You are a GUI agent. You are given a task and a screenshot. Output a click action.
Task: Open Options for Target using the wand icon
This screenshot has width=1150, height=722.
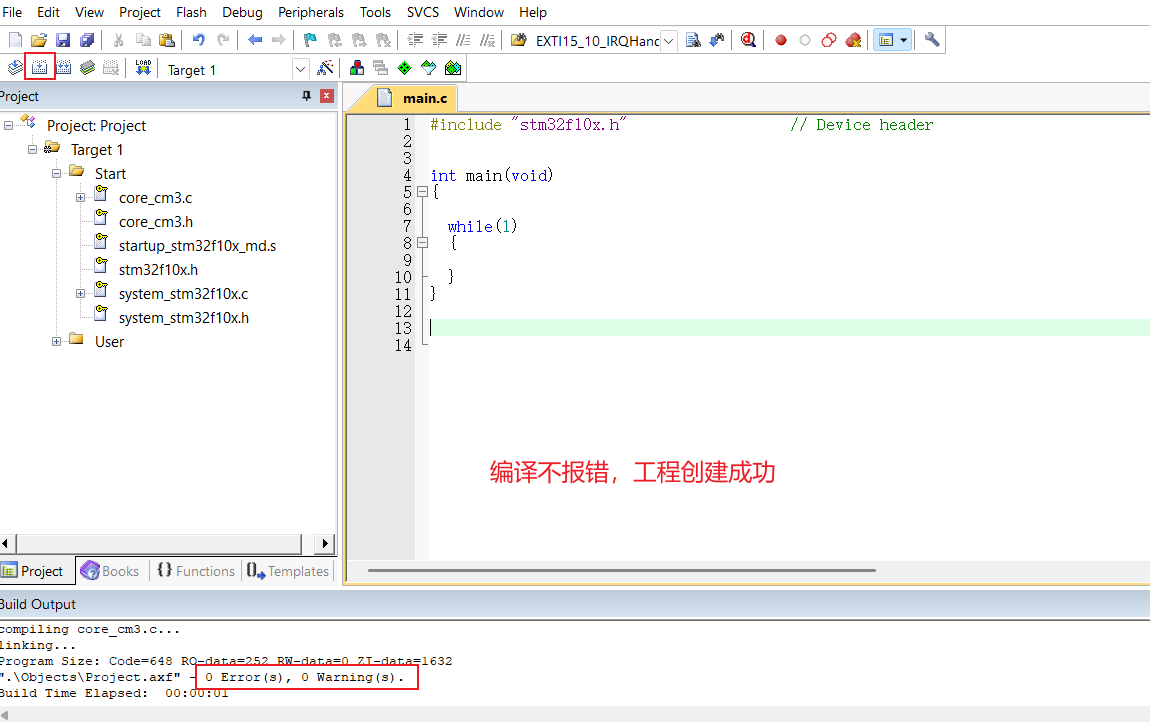coord(327,68)
